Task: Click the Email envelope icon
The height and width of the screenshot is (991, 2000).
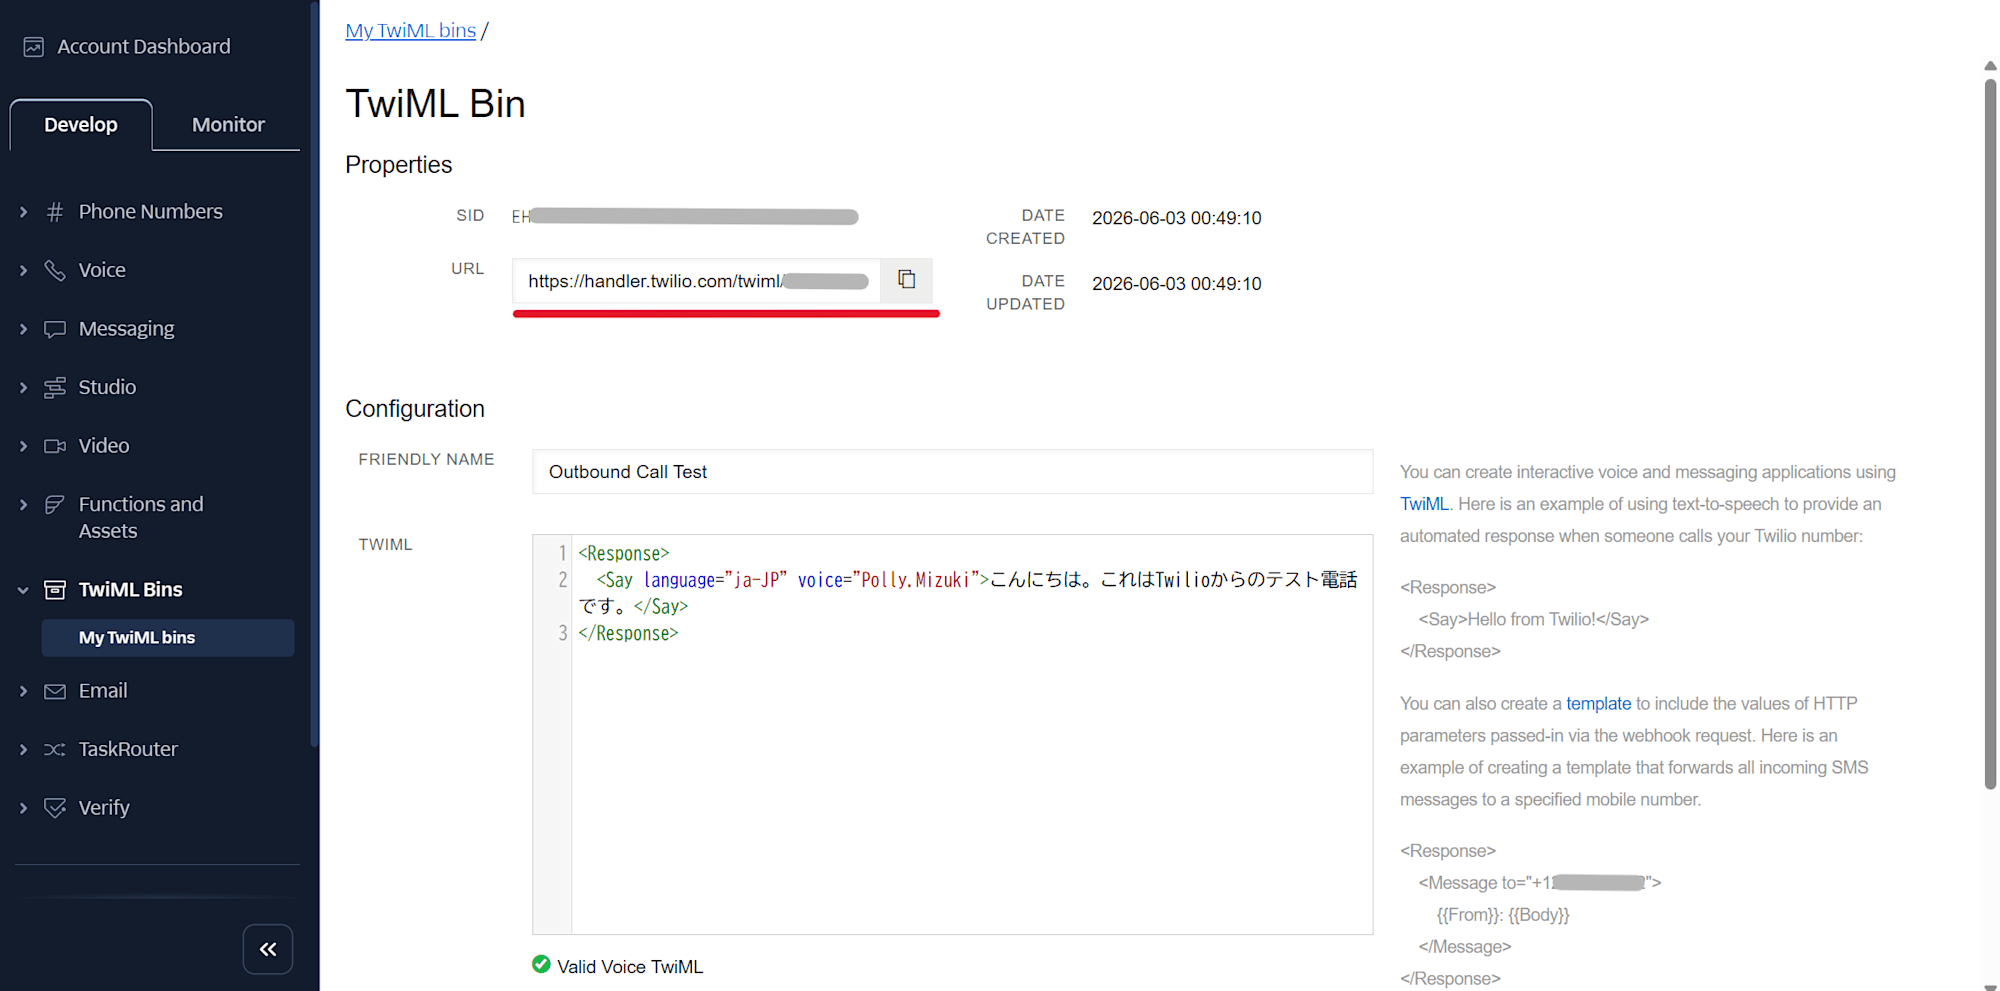Action: click(x=55, y=692)
